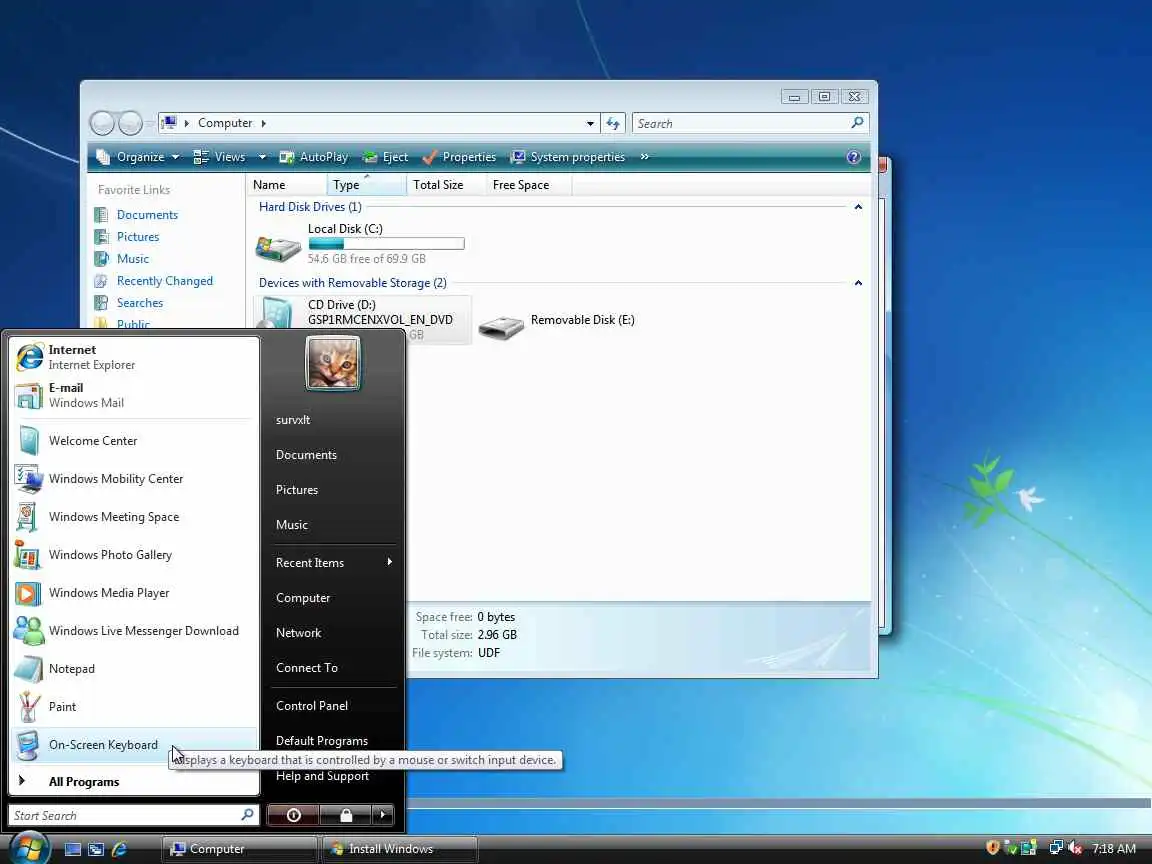1152x864 pixels.
Task: Collapse Devices with Removable Storage group
Action: [x=857, y=284]
